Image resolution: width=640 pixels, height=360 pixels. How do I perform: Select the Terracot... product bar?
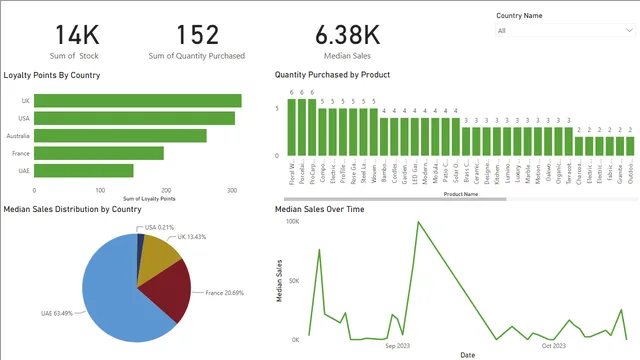569,142
